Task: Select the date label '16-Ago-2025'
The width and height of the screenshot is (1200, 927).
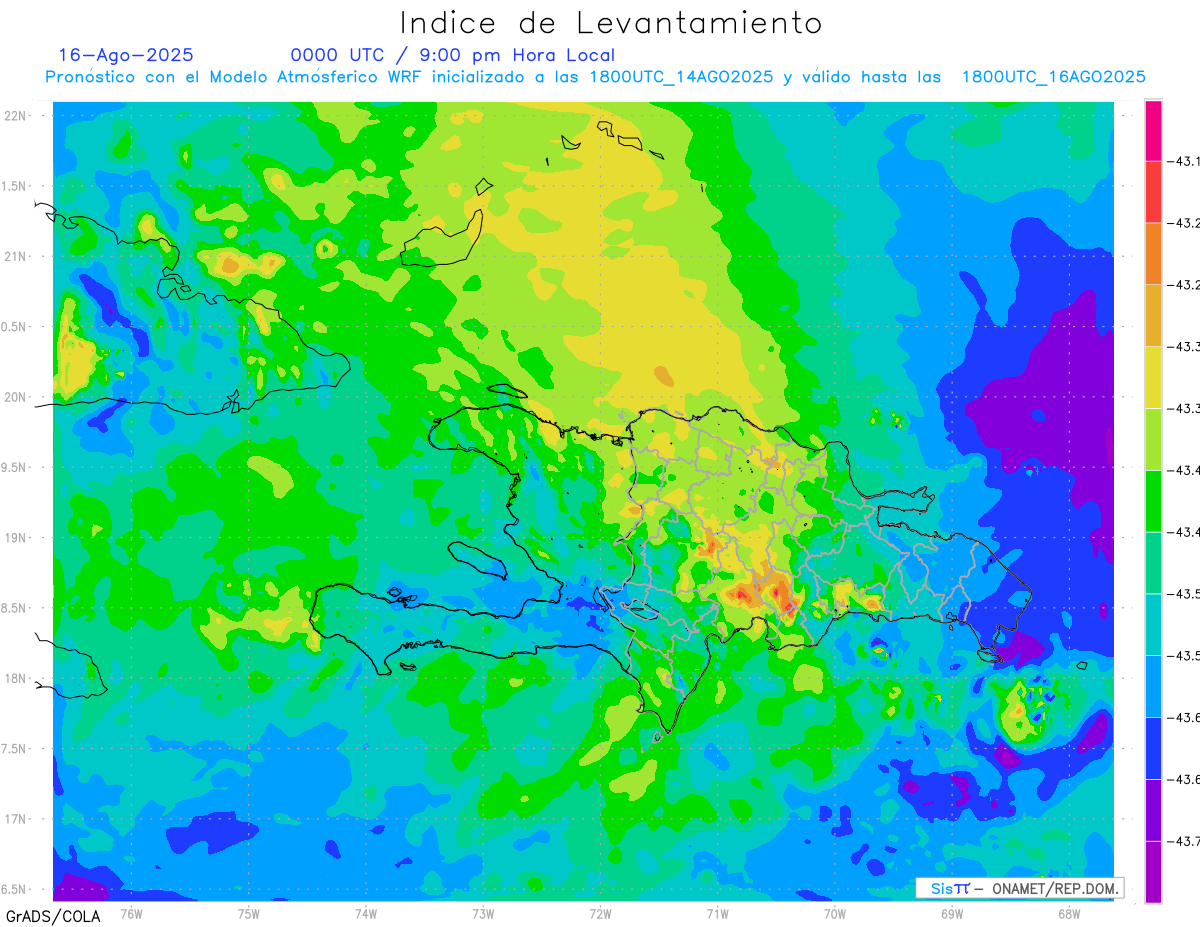Action: [x=126, y=55]
